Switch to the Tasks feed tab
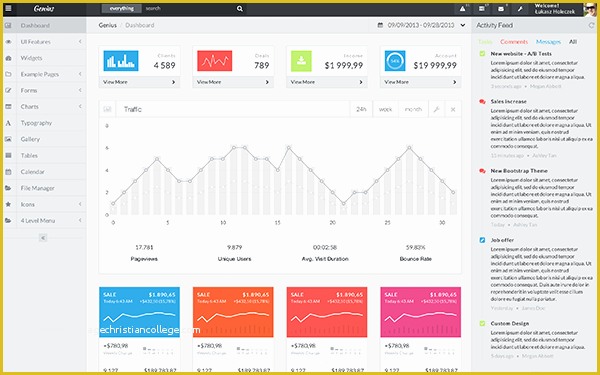This screenshot has width=600, height=375. (485, 42)
